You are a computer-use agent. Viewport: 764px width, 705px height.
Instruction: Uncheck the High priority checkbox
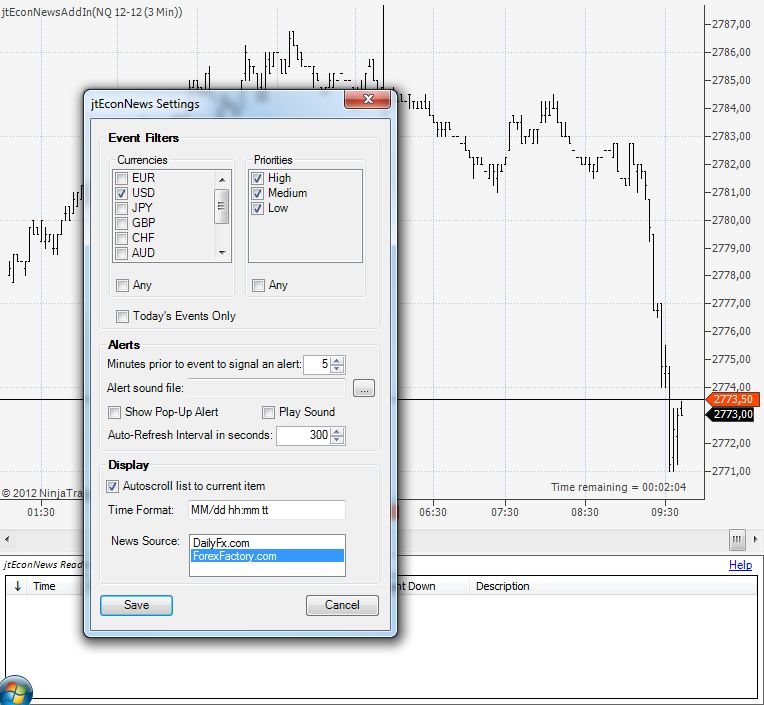click(258, 178)
